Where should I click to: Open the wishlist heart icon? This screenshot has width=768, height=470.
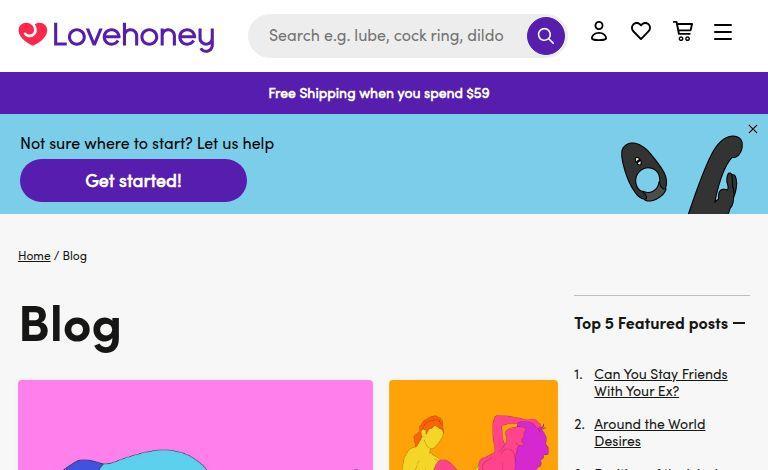641,32
